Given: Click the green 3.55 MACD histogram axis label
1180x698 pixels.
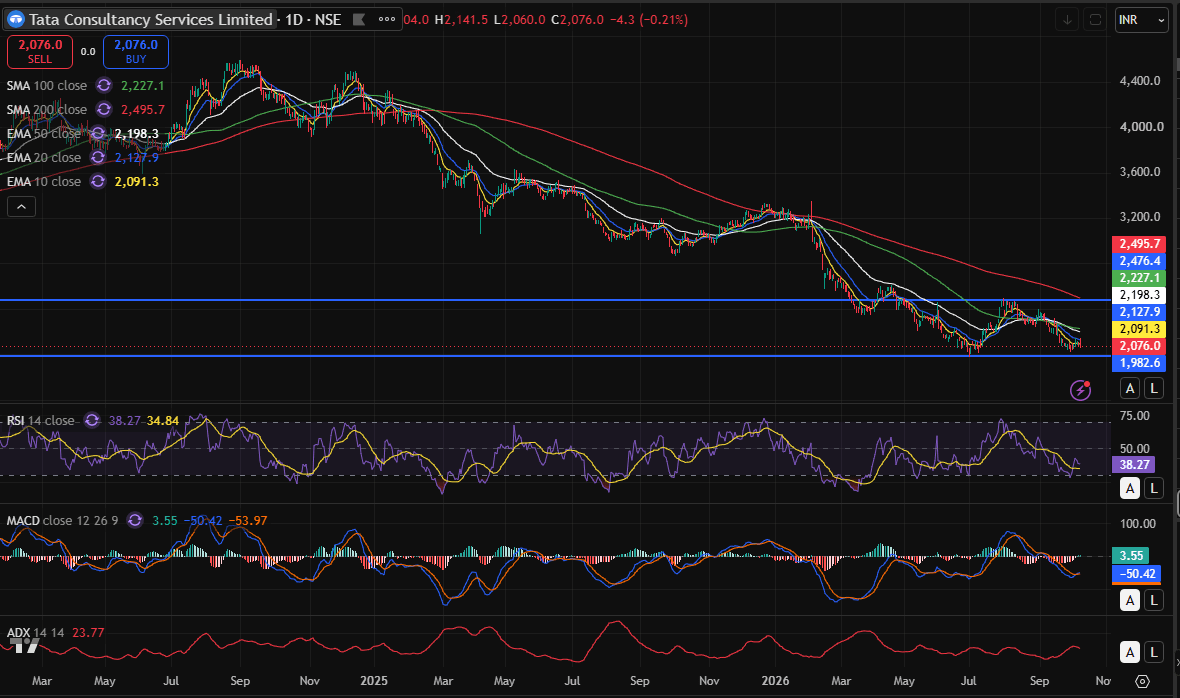Looking at the screenshot, I should 1131,556.
